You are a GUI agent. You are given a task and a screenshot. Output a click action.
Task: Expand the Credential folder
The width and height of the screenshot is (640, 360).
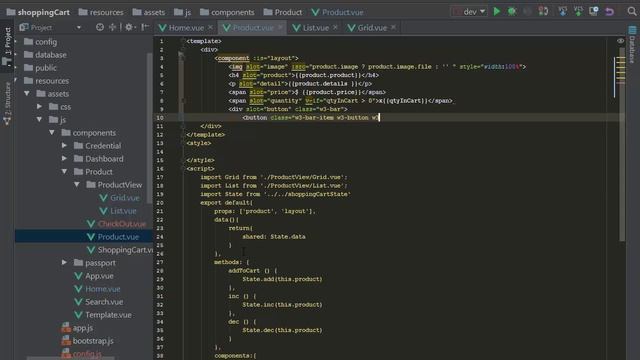pyautogui.click(x=64, y=145)
